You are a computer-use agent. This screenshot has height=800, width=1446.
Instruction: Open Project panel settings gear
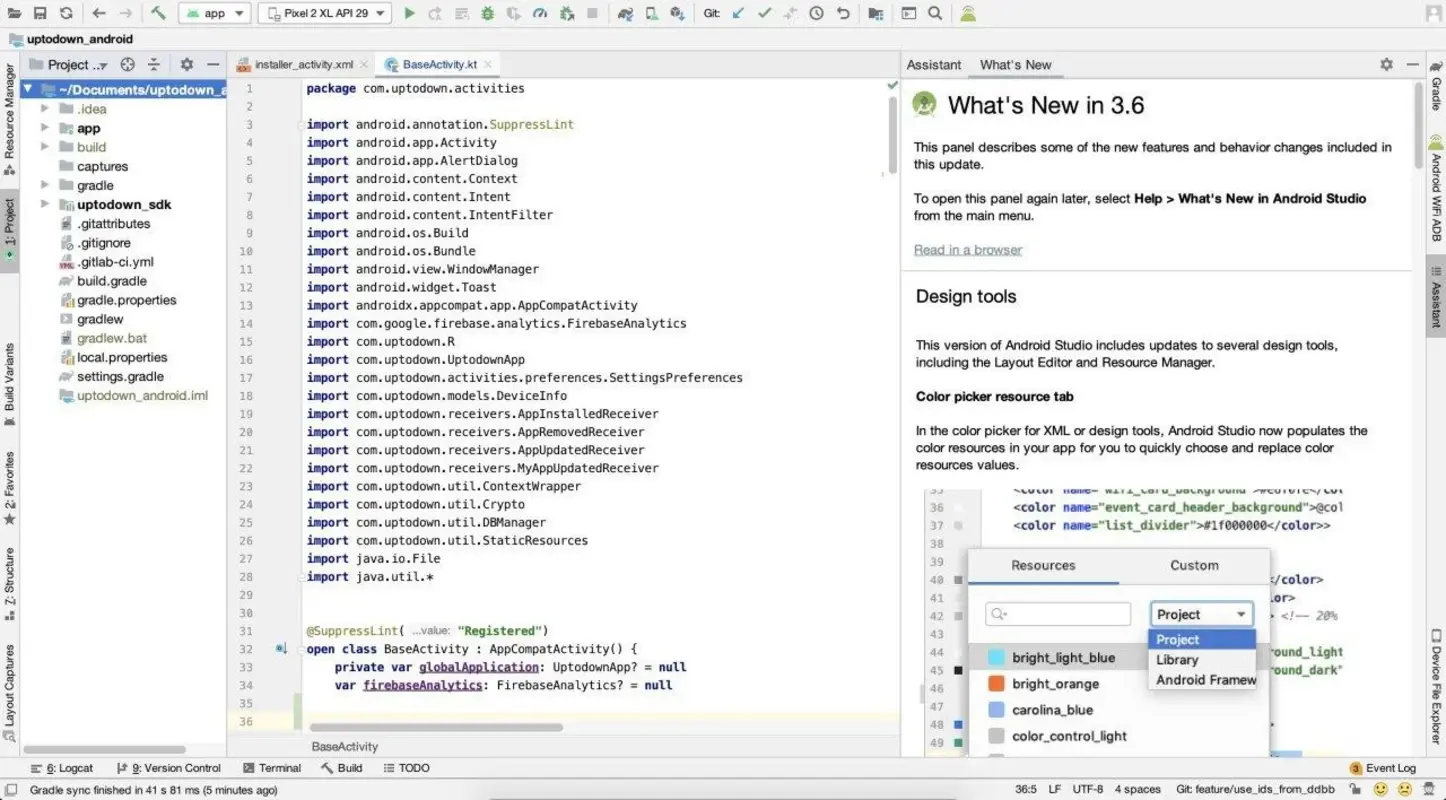186,64
